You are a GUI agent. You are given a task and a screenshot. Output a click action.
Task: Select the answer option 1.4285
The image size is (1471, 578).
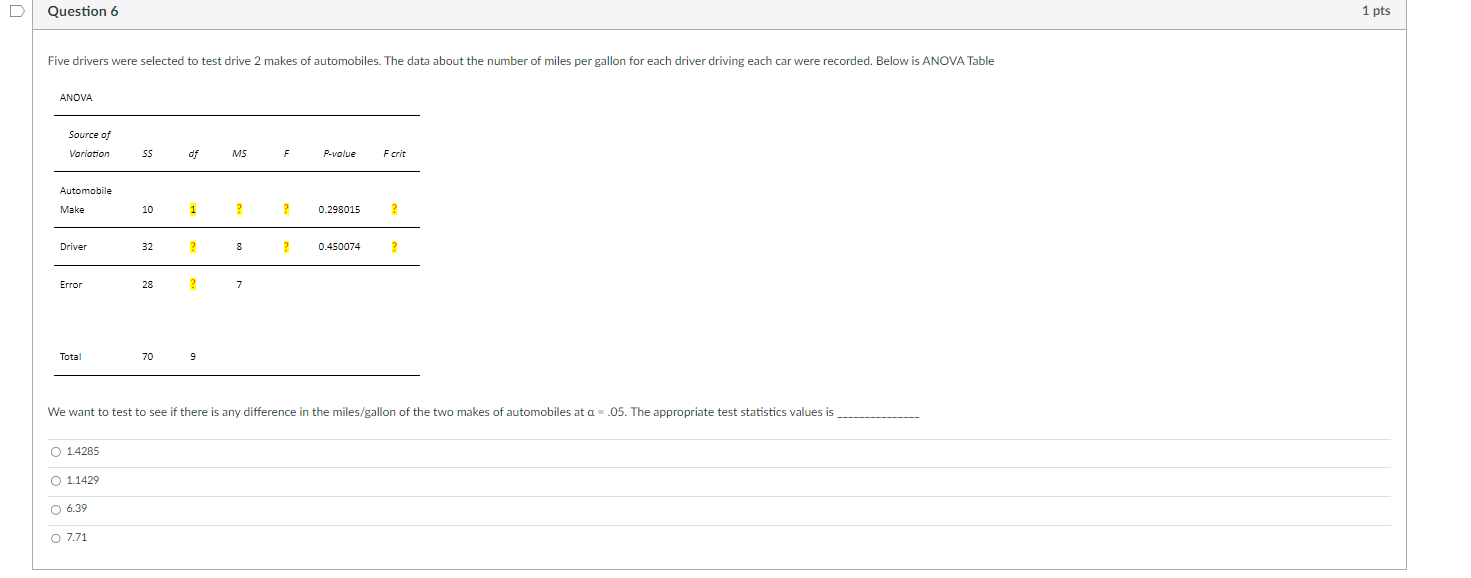pos(56,451)
